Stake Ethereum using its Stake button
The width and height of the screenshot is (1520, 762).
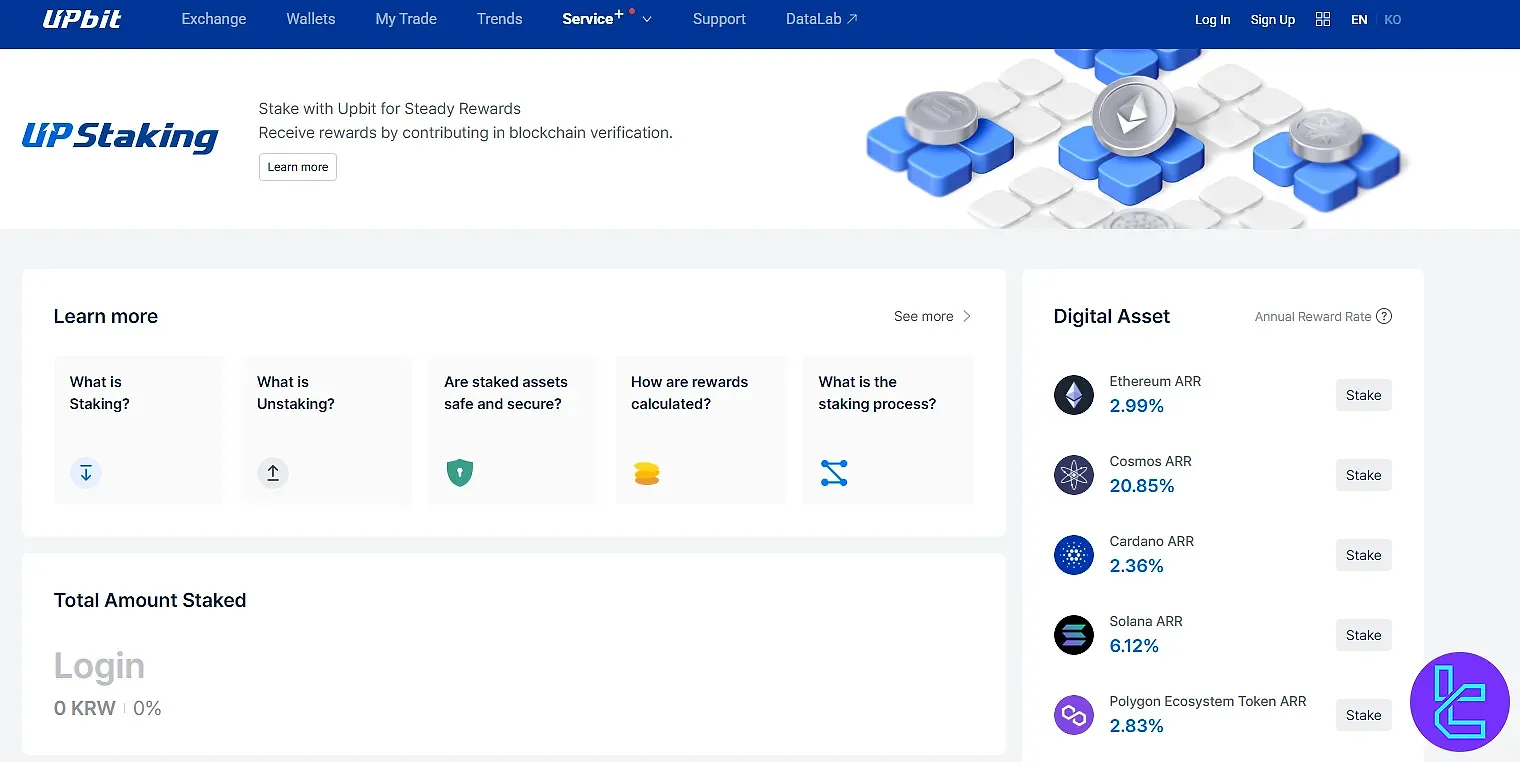point(1363,395)
